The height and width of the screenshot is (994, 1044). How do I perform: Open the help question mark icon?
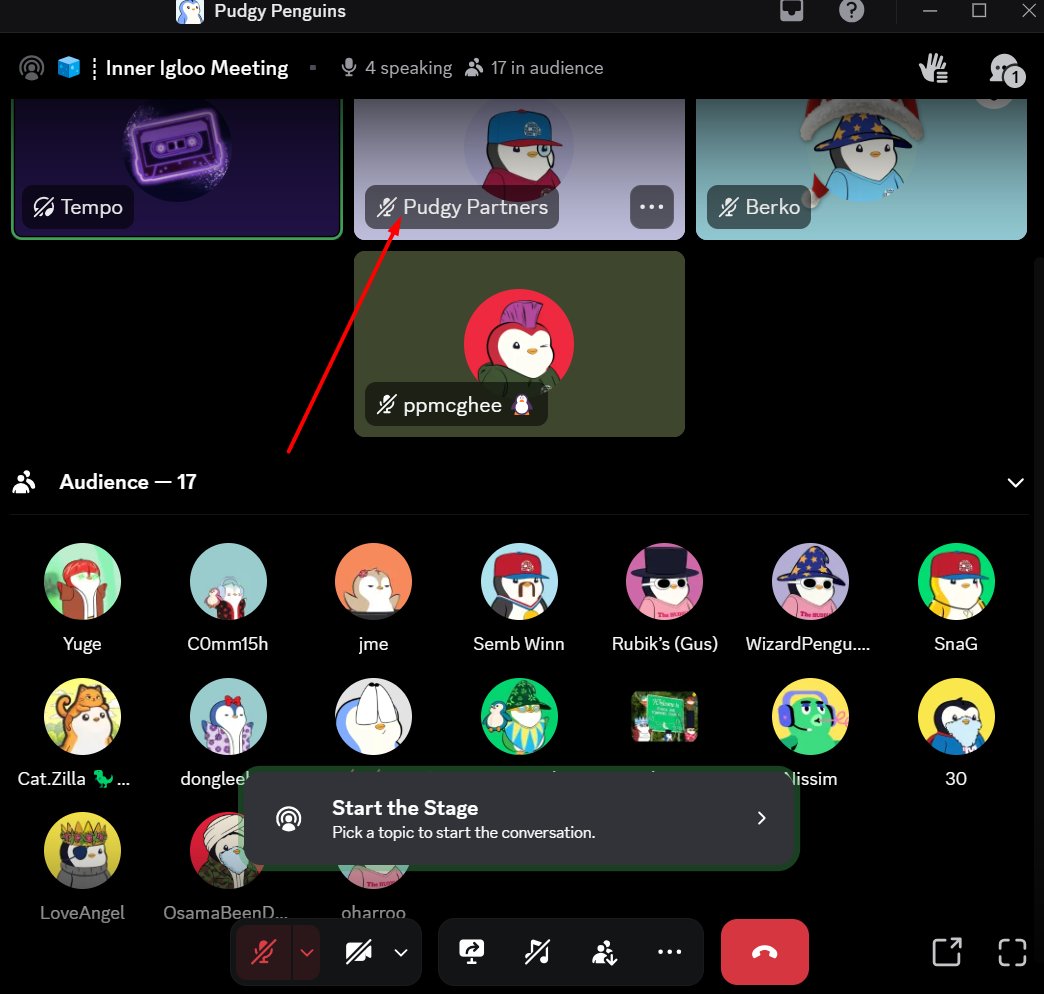point(851,10)
